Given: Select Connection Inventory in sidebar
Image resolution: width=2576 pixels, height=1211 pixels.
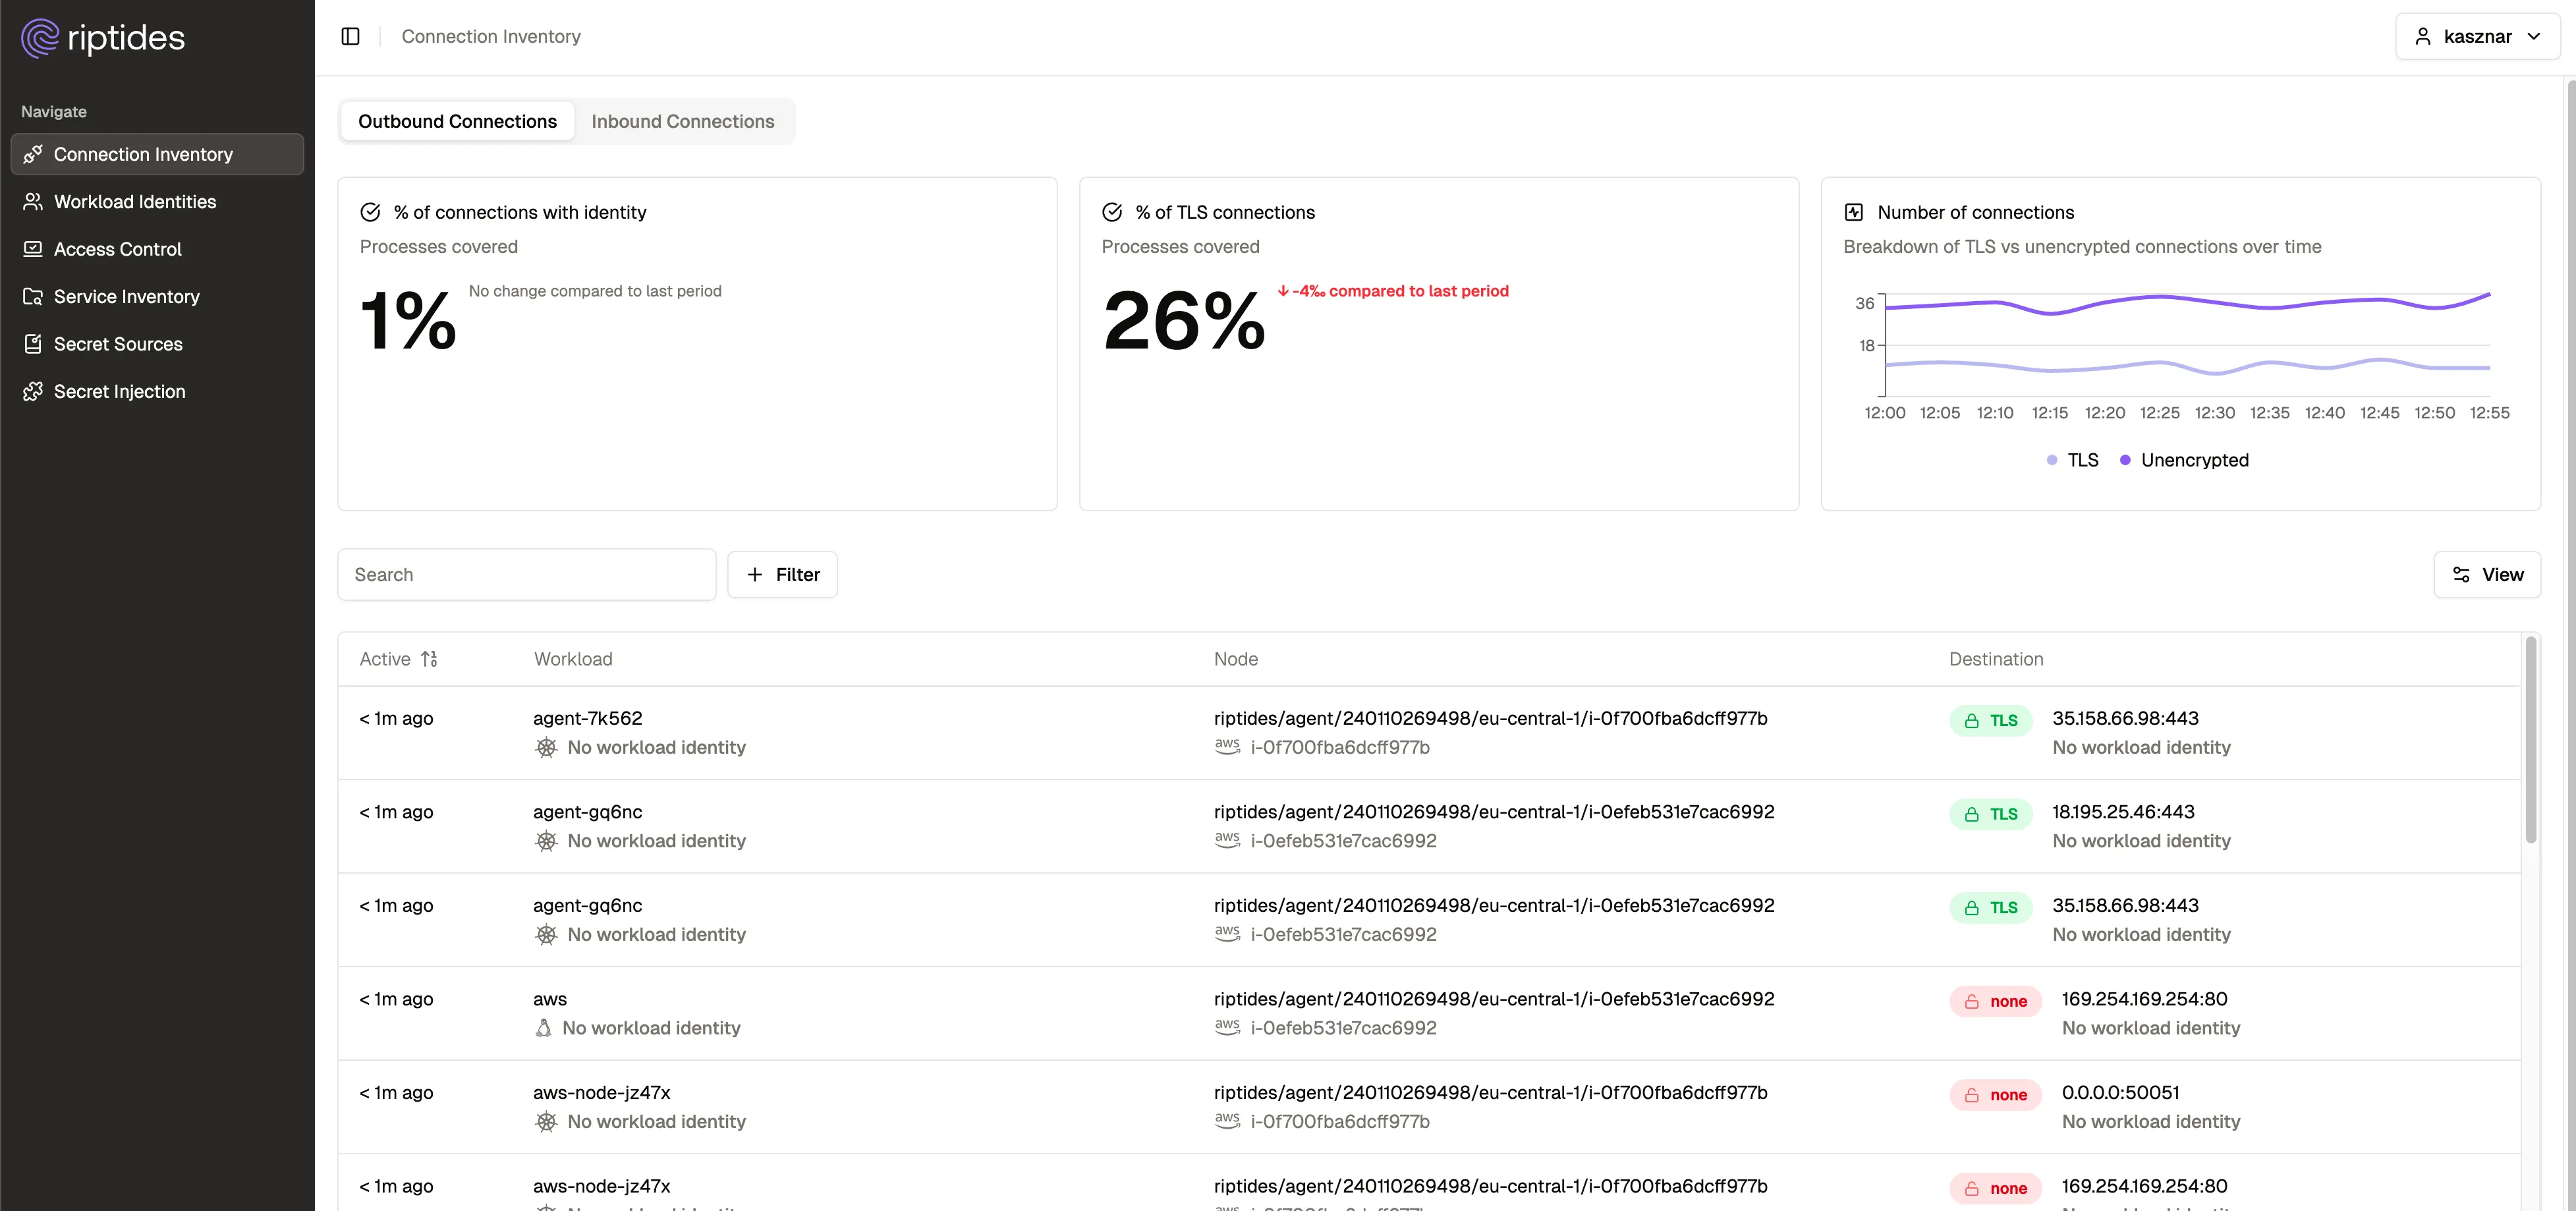Looking at the screenshot, I should (143, 154).
